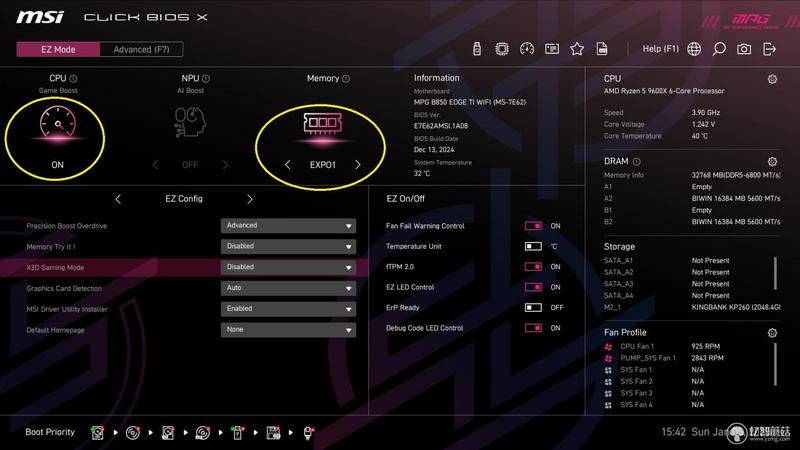This screenshot has height=450, width=800.
Task: Select X3D Gaming Mode row label
Action: click(x=55, y=268)
